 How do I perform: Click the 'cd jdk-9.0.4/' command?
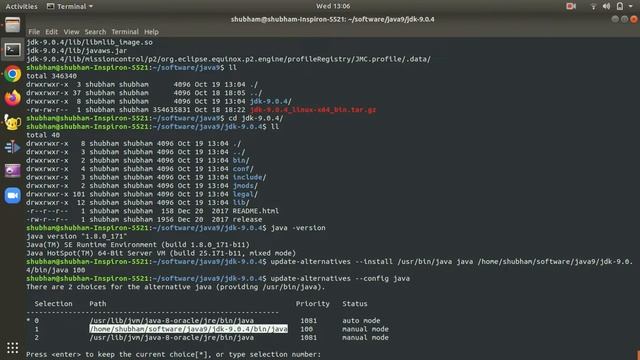[256, 118]
